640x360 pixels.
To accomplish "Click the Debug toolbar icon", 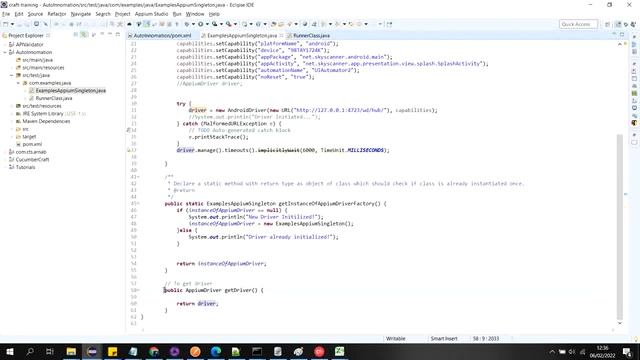I will click(x=187, y=24).
